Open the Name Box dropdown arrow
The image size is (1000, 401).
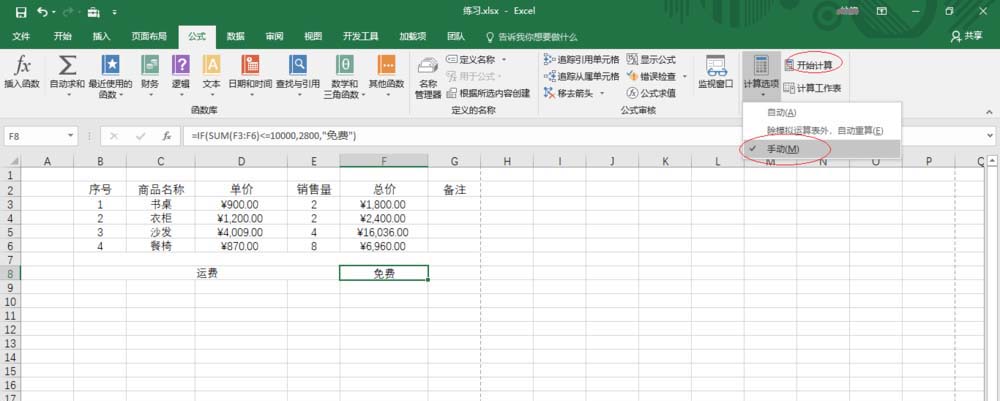point(72,135)
